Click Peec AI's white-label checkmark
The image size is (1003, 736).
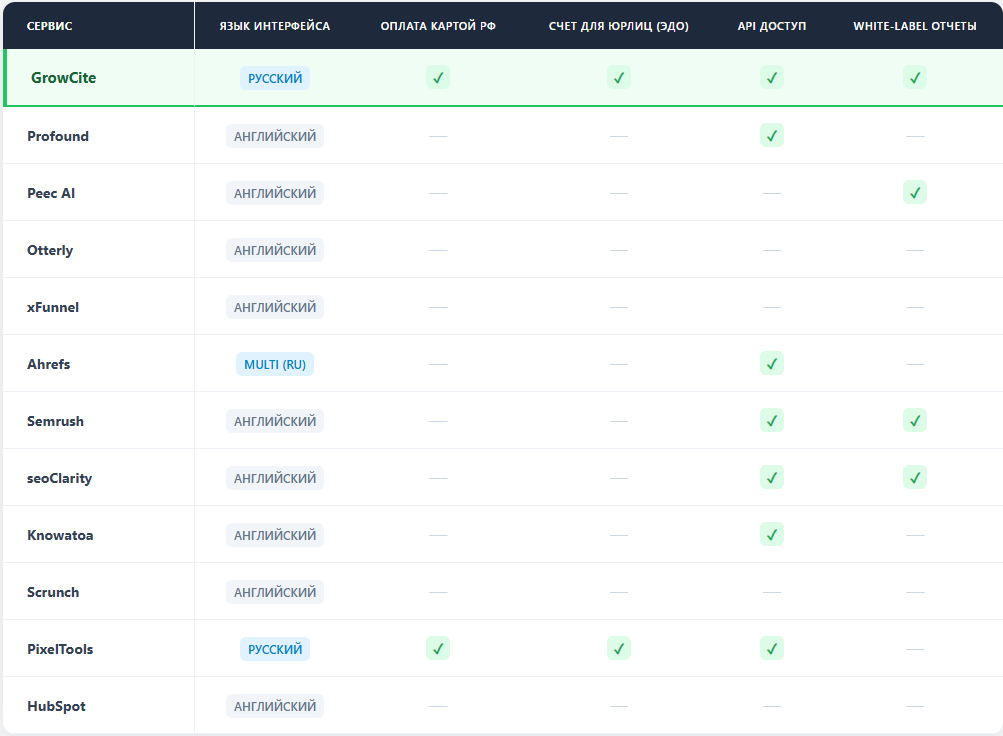tap(915, 192)
